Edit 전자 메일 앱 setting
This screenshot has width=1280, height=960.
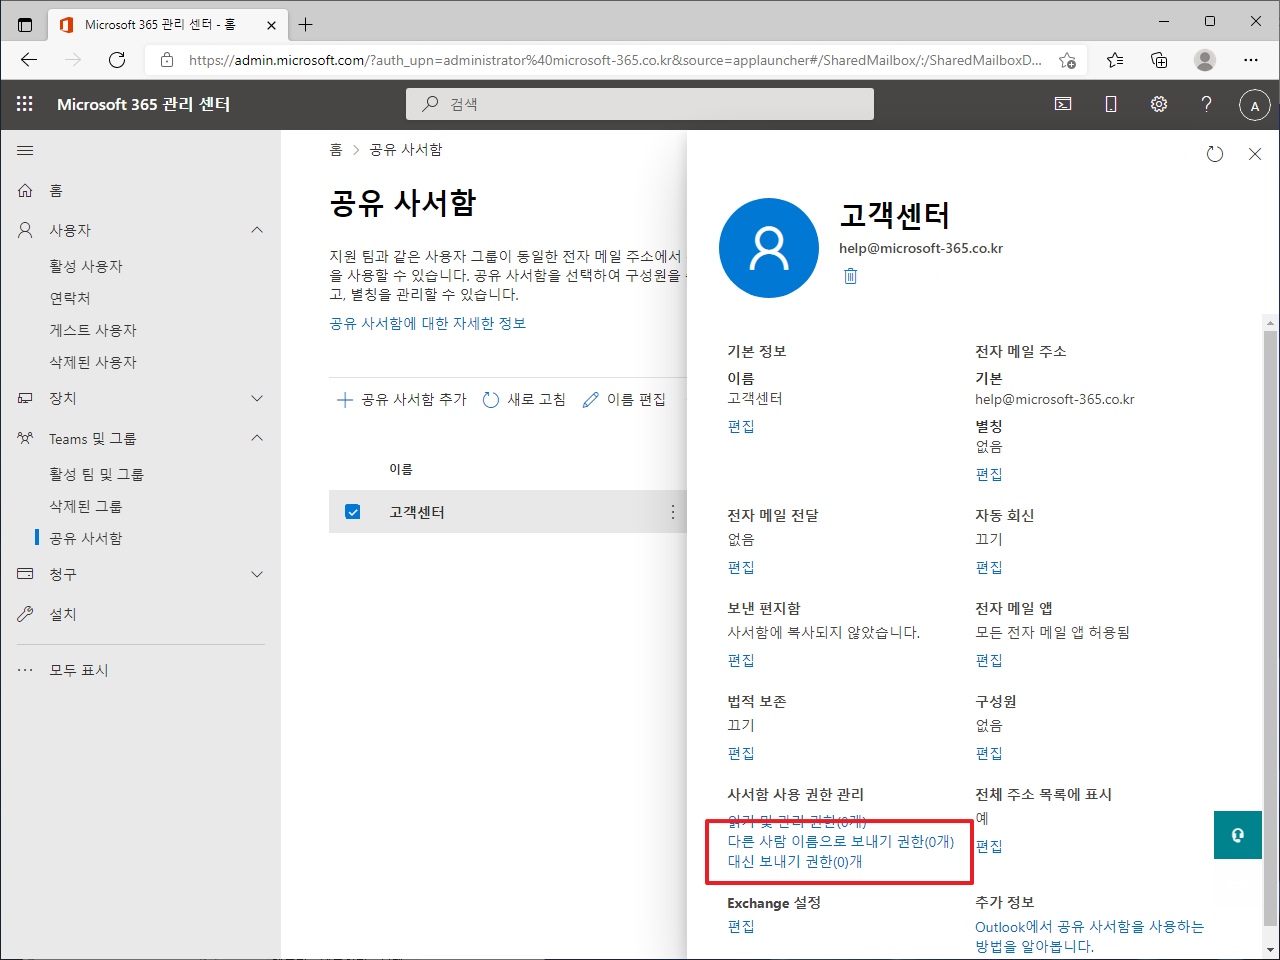point(989,661)
